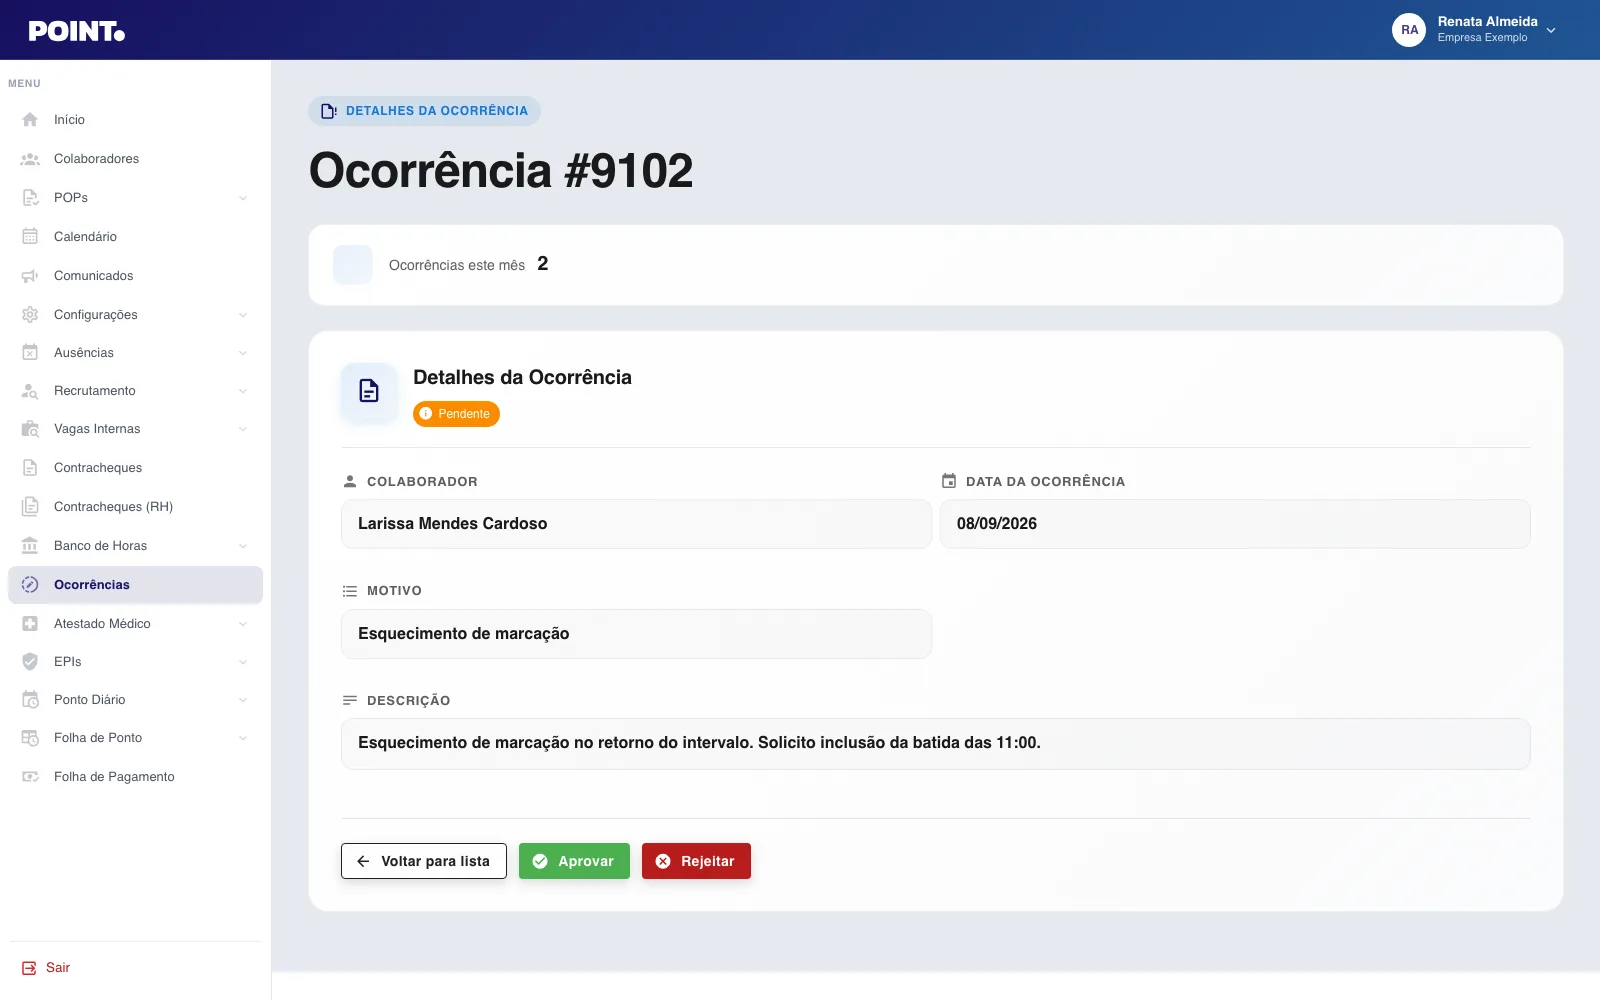This screenshot has width=1600, height=1000.
Task: Click the Descrição text field
Action: click(x=936, y=744)
